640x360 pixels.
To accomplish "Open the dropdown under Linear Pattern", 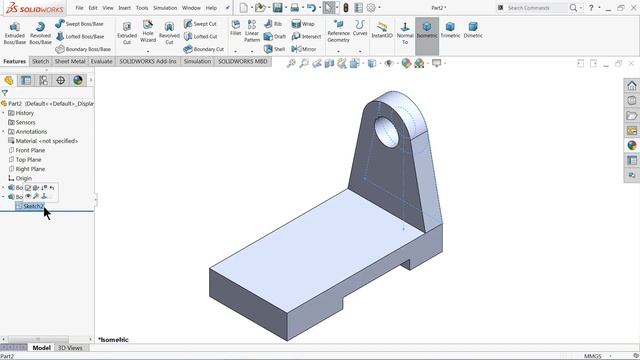I will click(252, 51).
